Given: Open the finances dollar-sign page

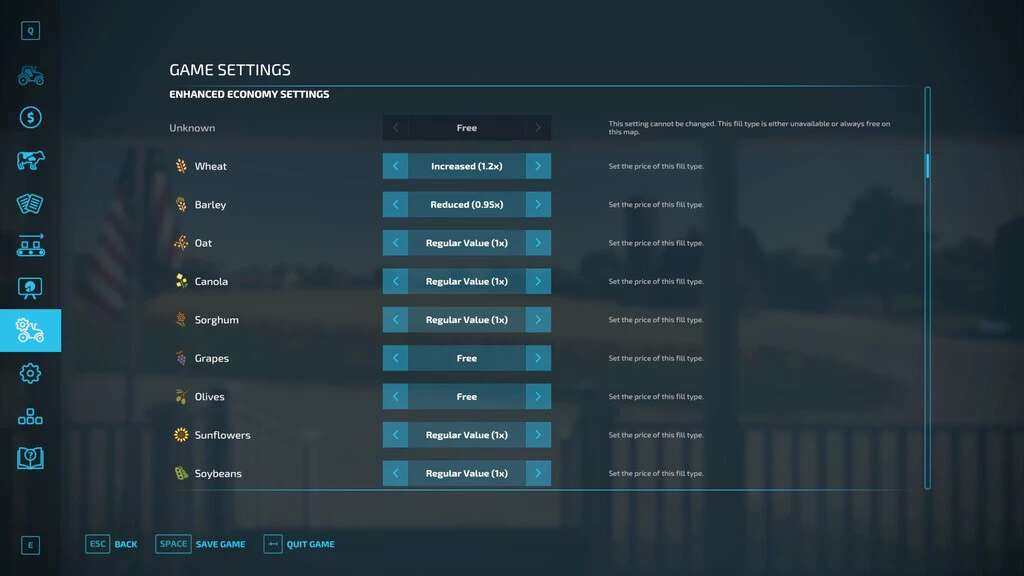Looking at the screenshot, I should (30, 118).
